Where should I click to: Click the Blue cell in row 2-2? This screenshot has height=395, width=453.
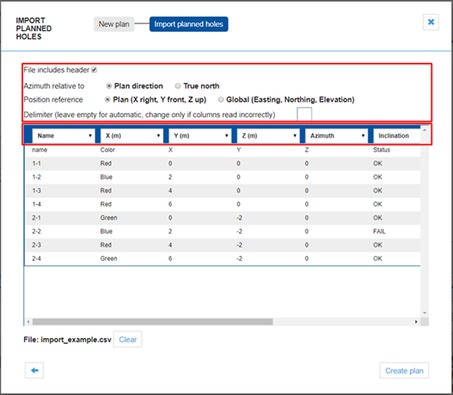coord(106,231)
